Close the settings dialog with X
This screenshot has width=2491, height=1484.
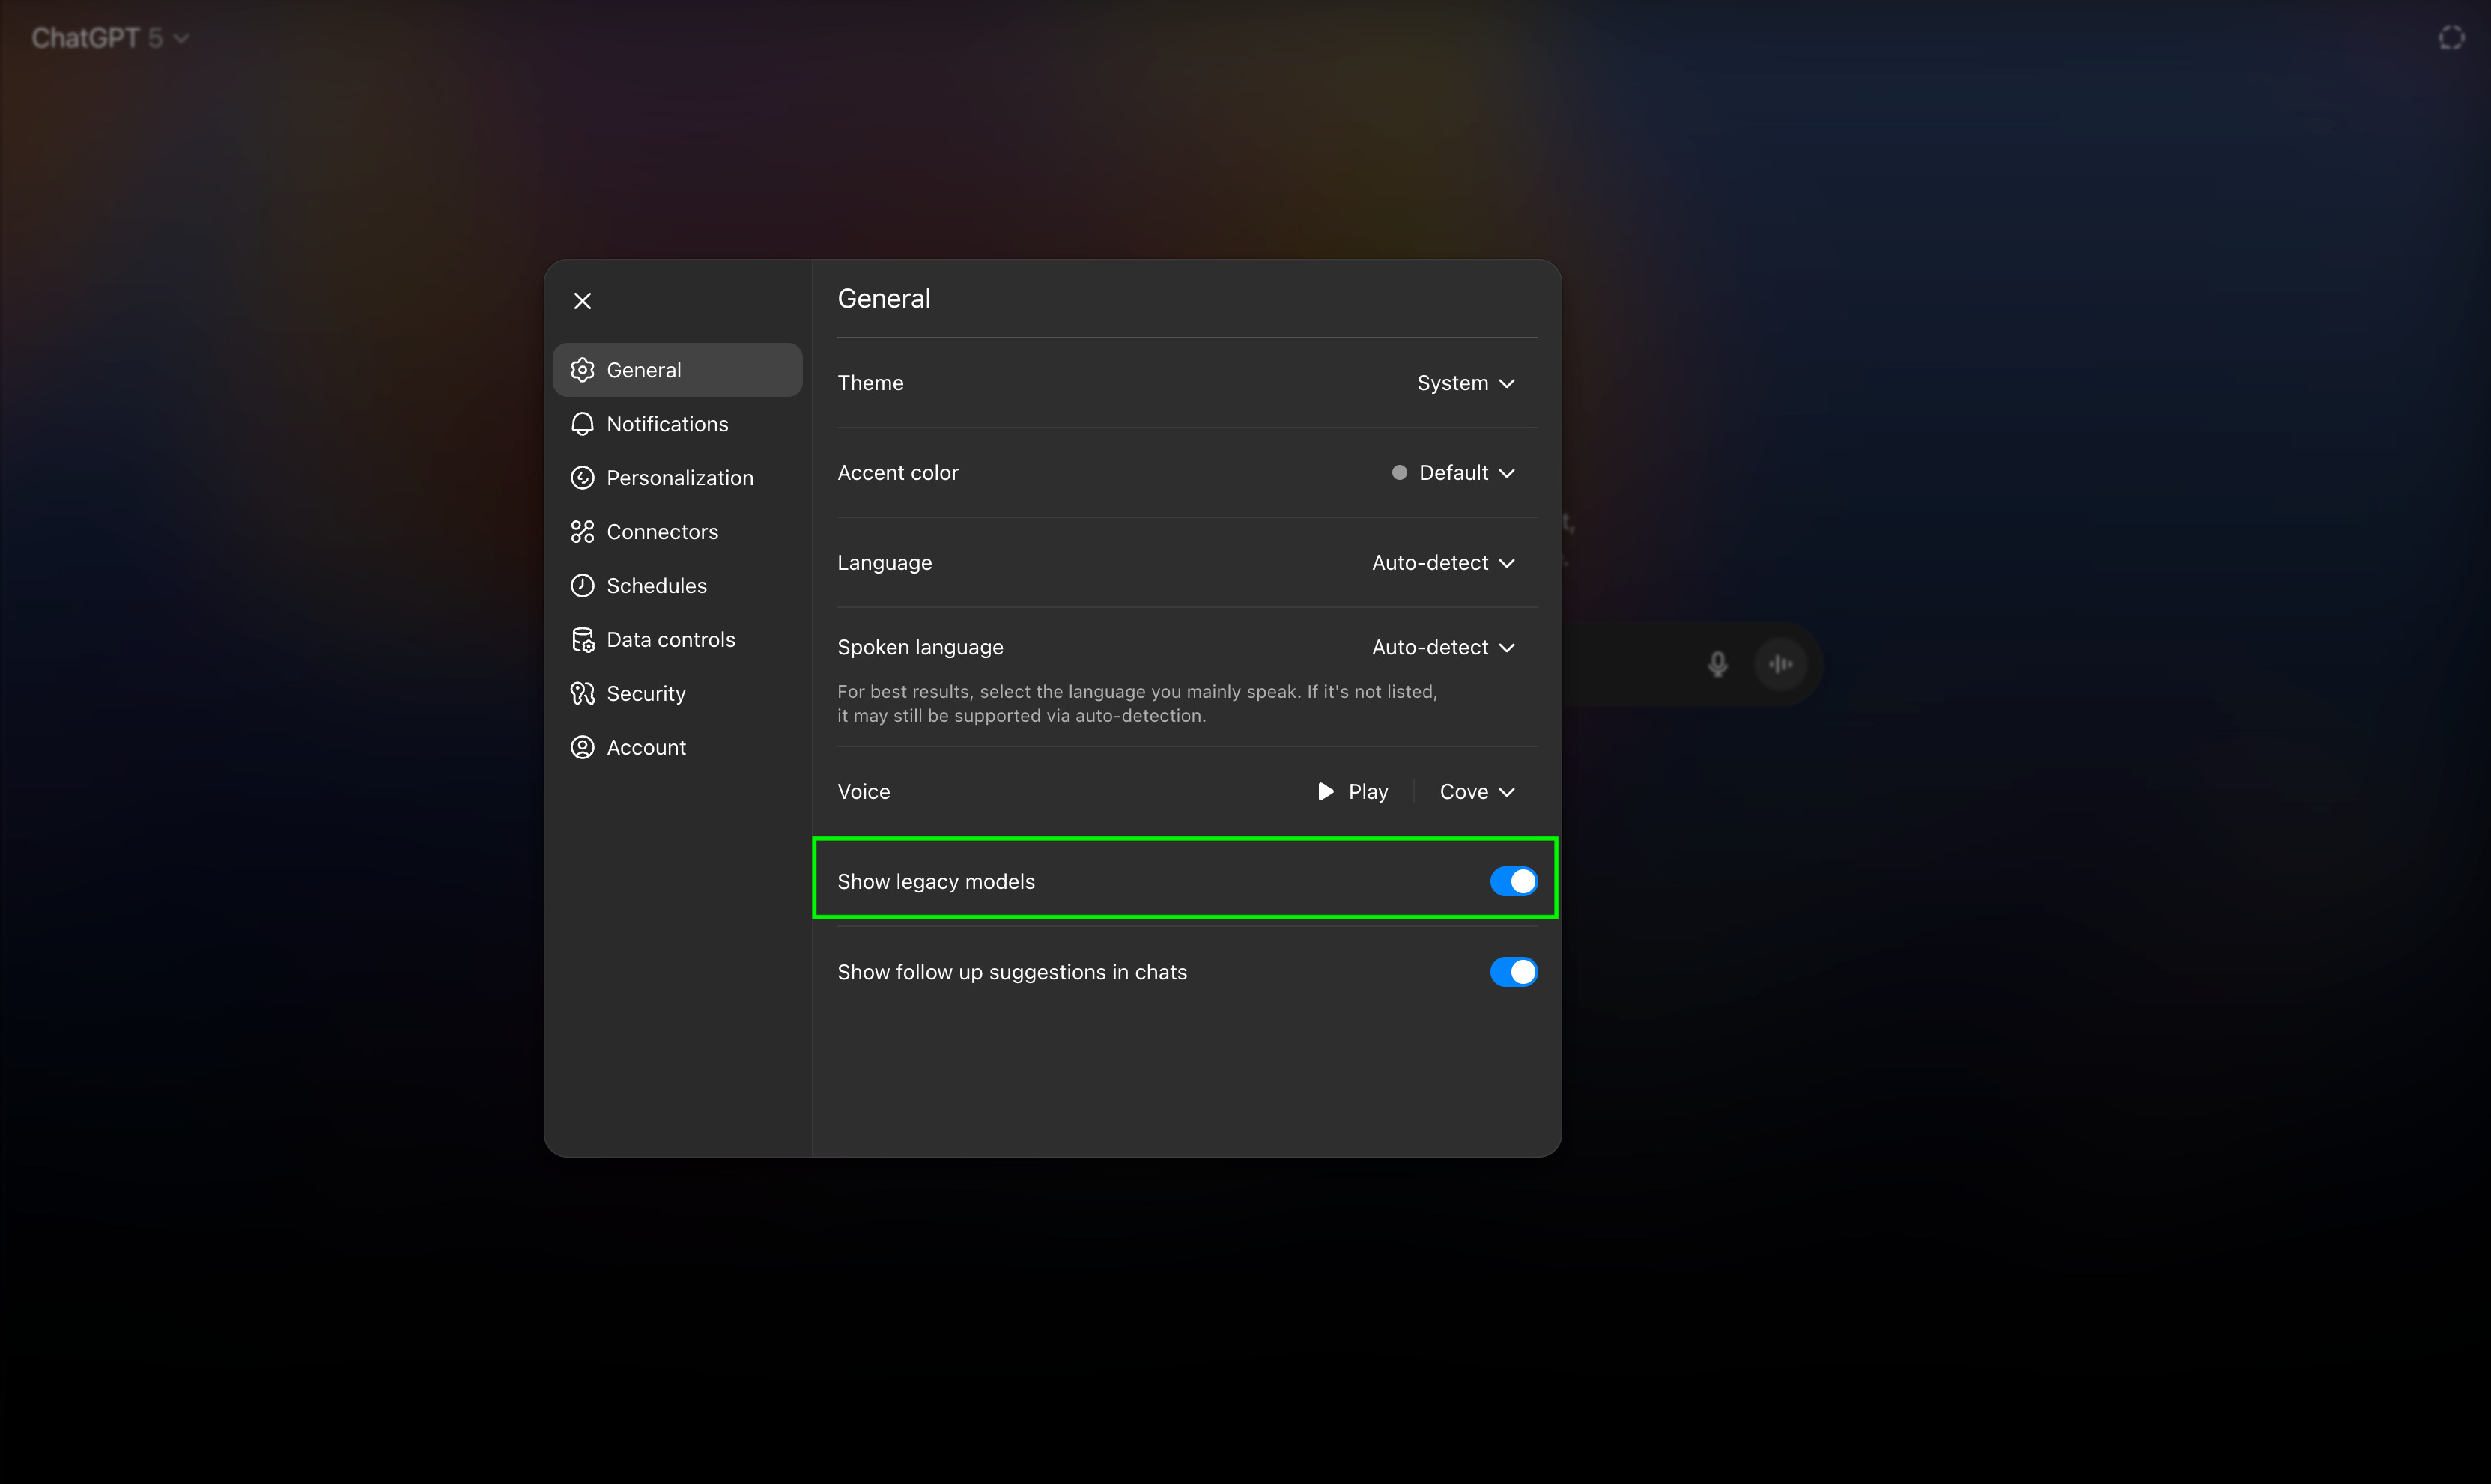583,301
